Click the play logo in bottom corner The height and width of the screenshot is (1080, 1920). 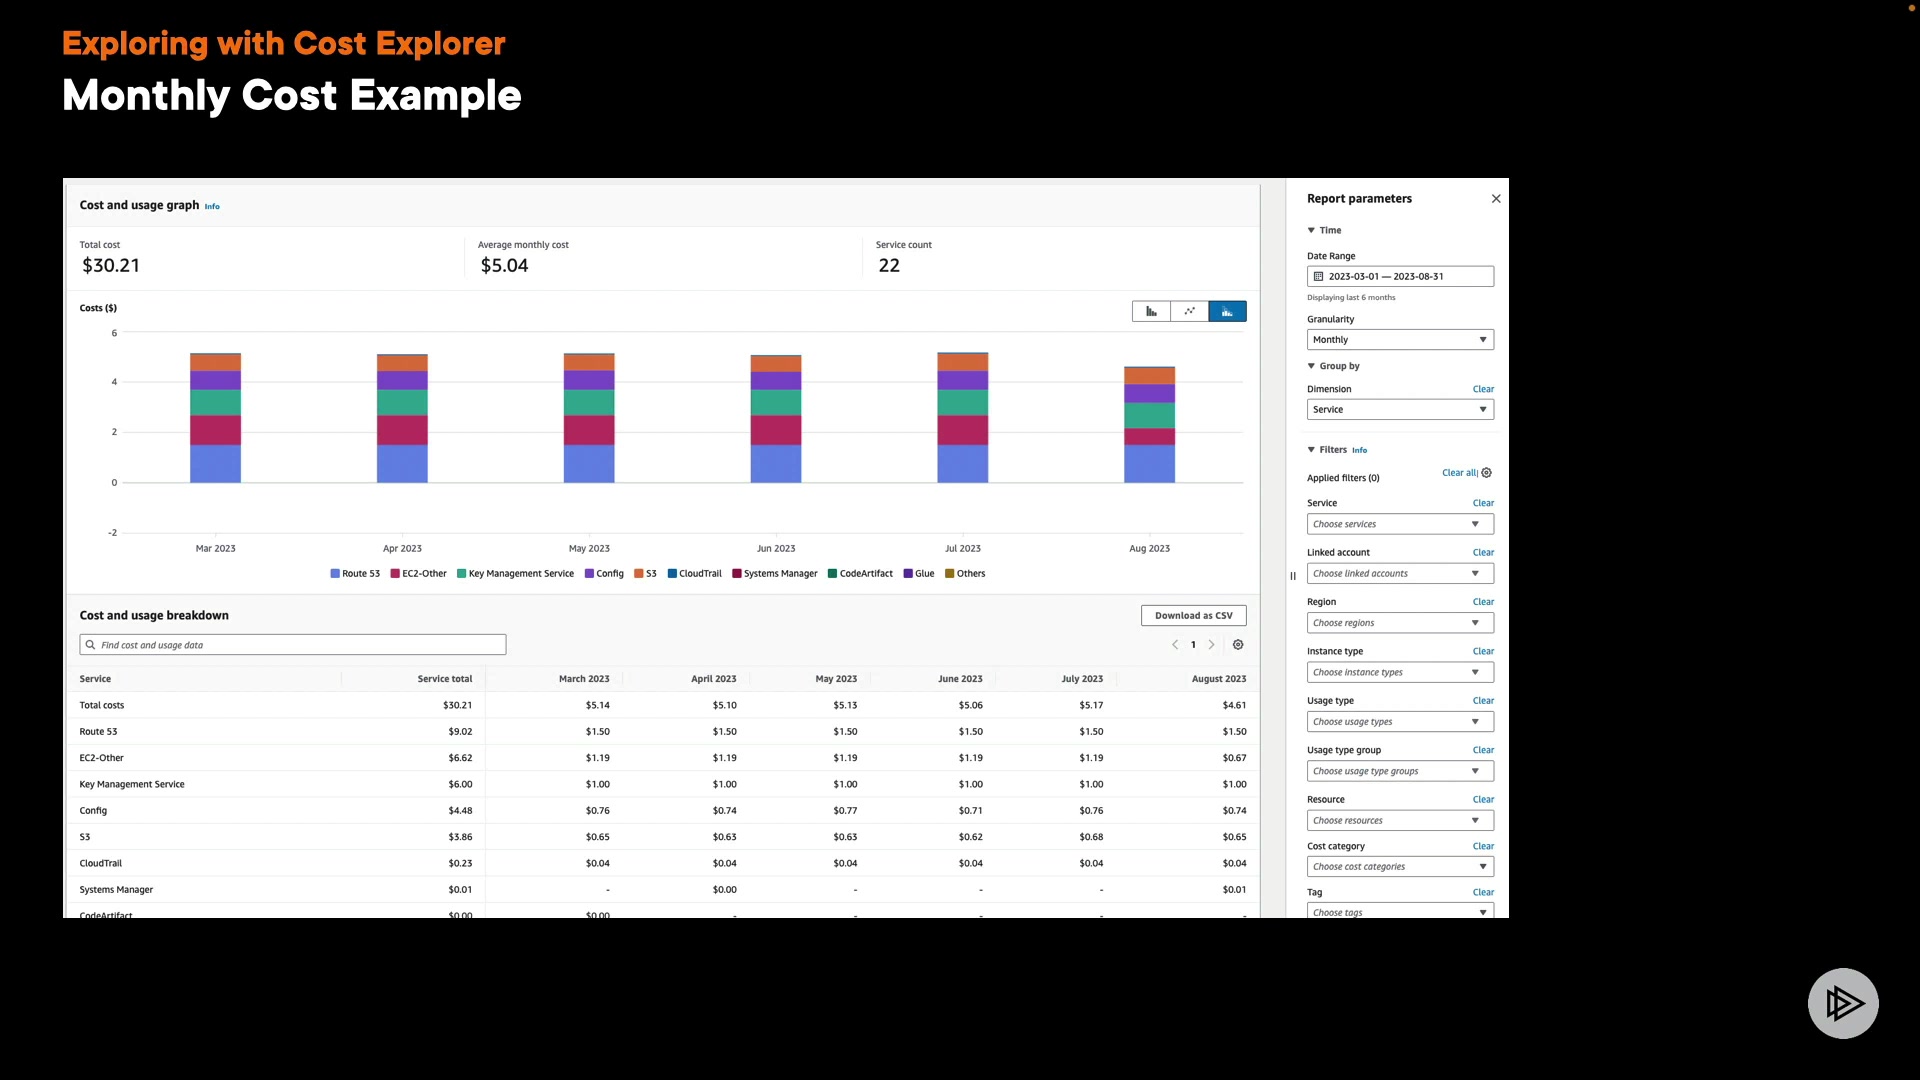pos(1843,1003)
